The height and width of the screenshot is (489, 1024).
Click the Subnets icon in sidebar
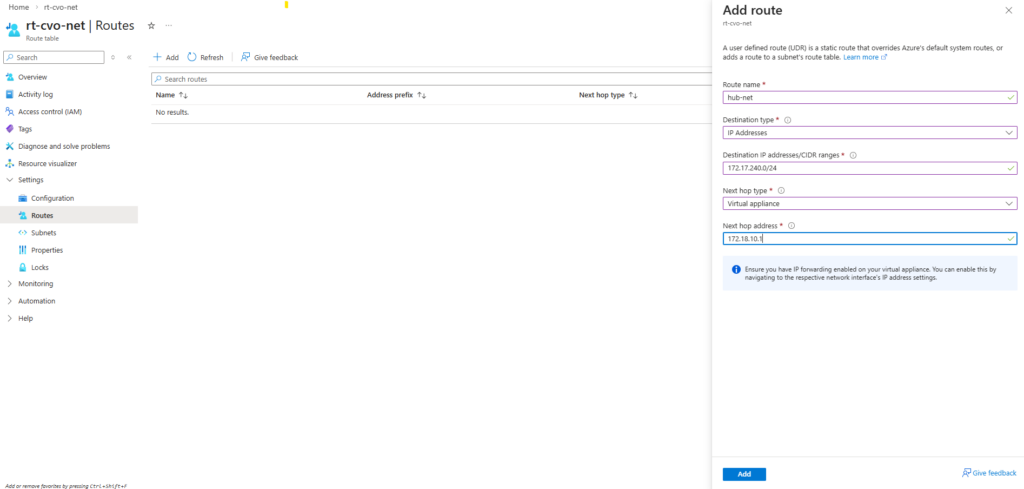click(x=22, y=232)
